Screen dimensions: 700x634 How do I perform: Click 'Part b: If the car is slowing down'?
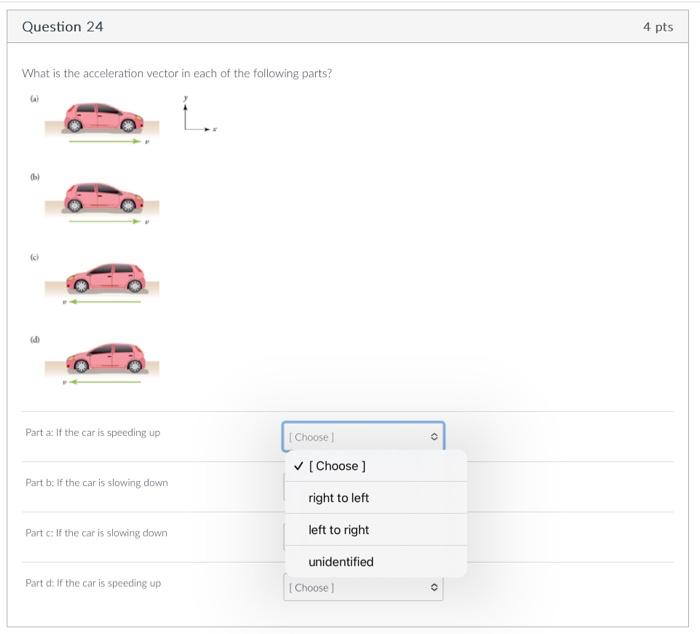(x=97, y=483)
